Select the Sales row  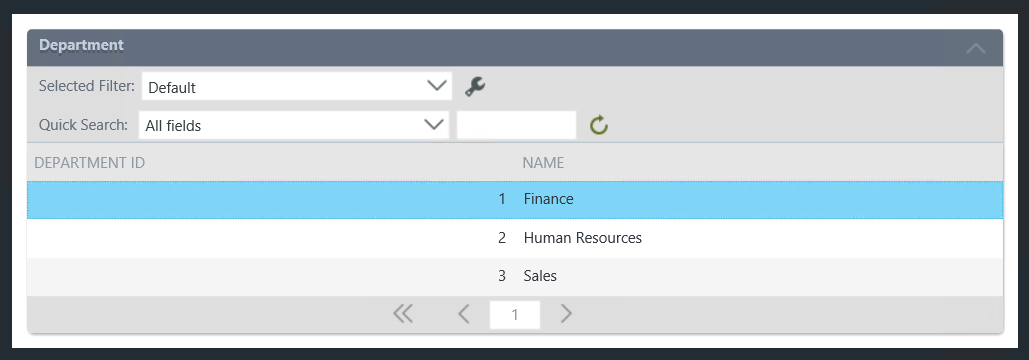(x=515, y=276)
